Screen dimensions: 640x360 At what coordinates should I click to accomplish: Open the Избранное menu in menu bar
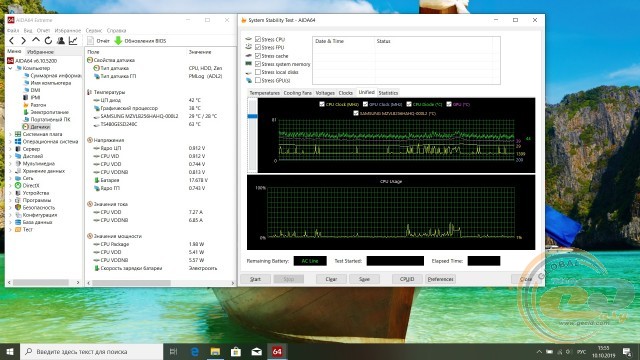point(68,31)
